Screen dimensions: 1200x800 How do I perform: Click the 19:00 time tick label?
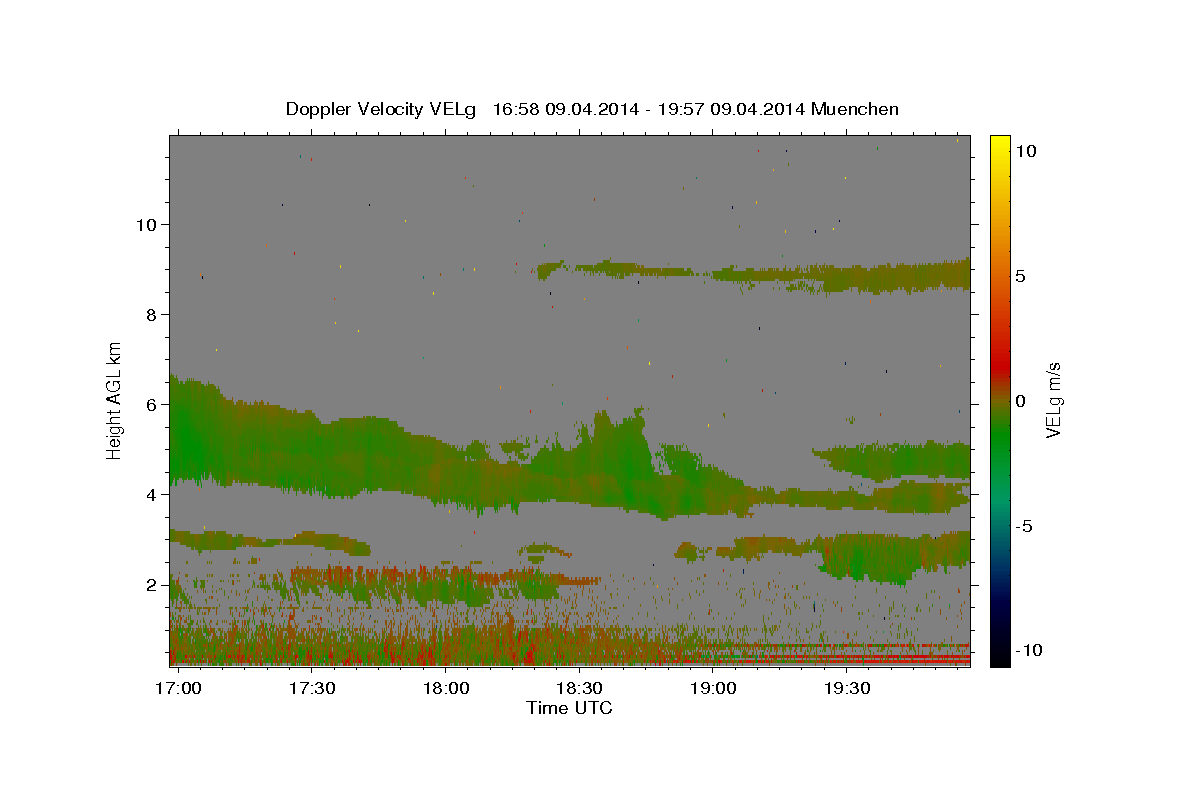pyautogui.click(x=713, y=689)
